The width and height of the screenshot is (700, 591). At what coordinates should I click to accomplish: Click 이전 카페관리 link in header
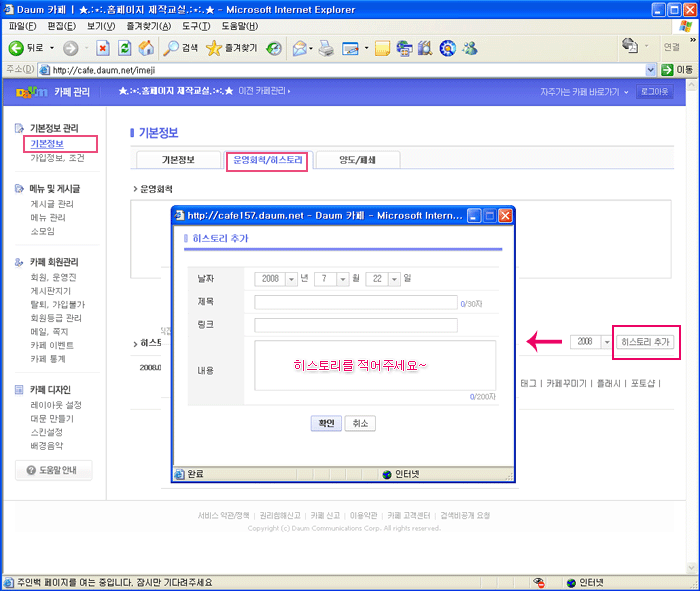[264, 91]
